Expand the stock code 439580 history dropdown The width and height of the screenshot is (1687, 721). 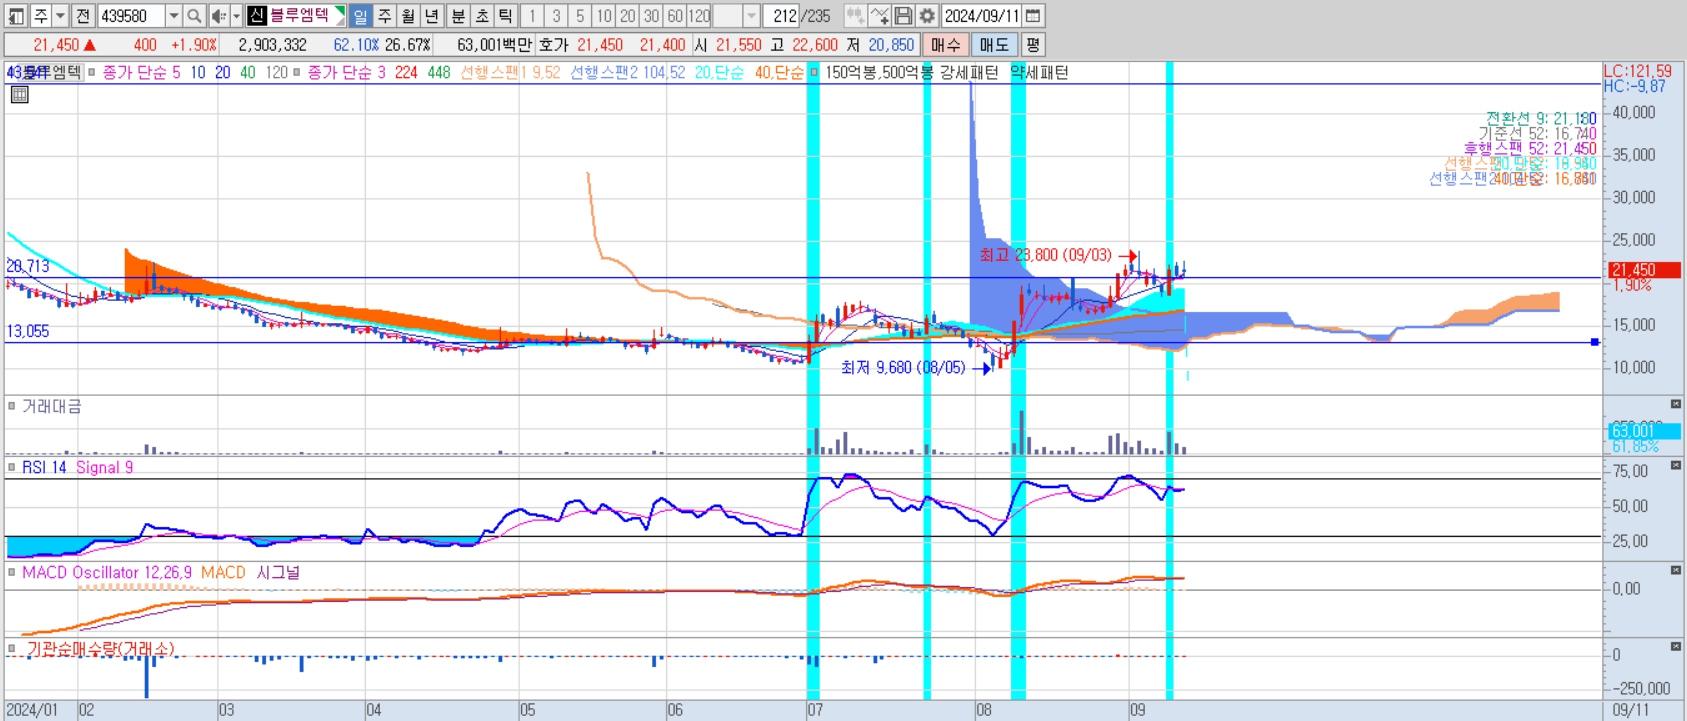point(173,16)
